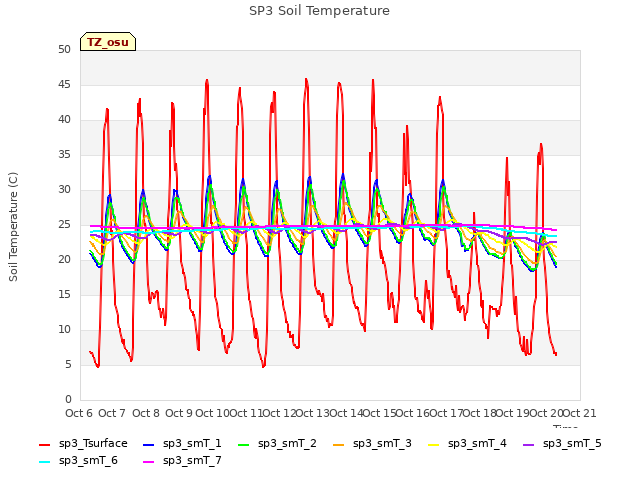Click the Oct 12 x-axis label

(279, 413)
